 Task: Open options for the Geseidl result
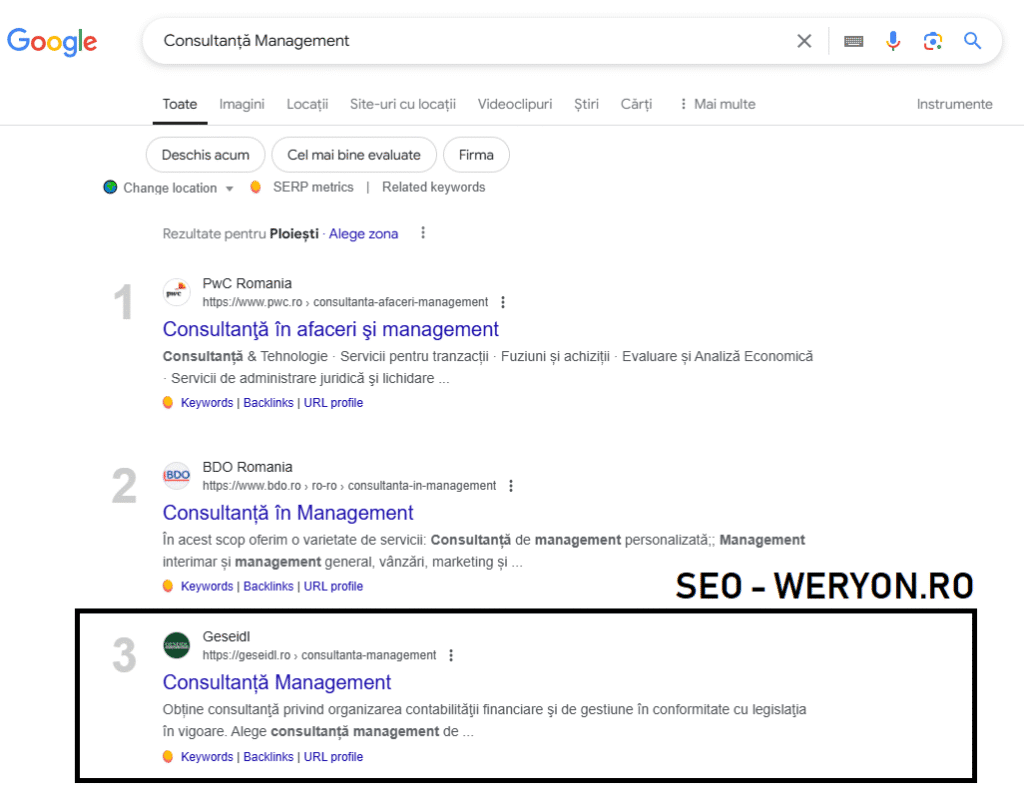point(451,655)
